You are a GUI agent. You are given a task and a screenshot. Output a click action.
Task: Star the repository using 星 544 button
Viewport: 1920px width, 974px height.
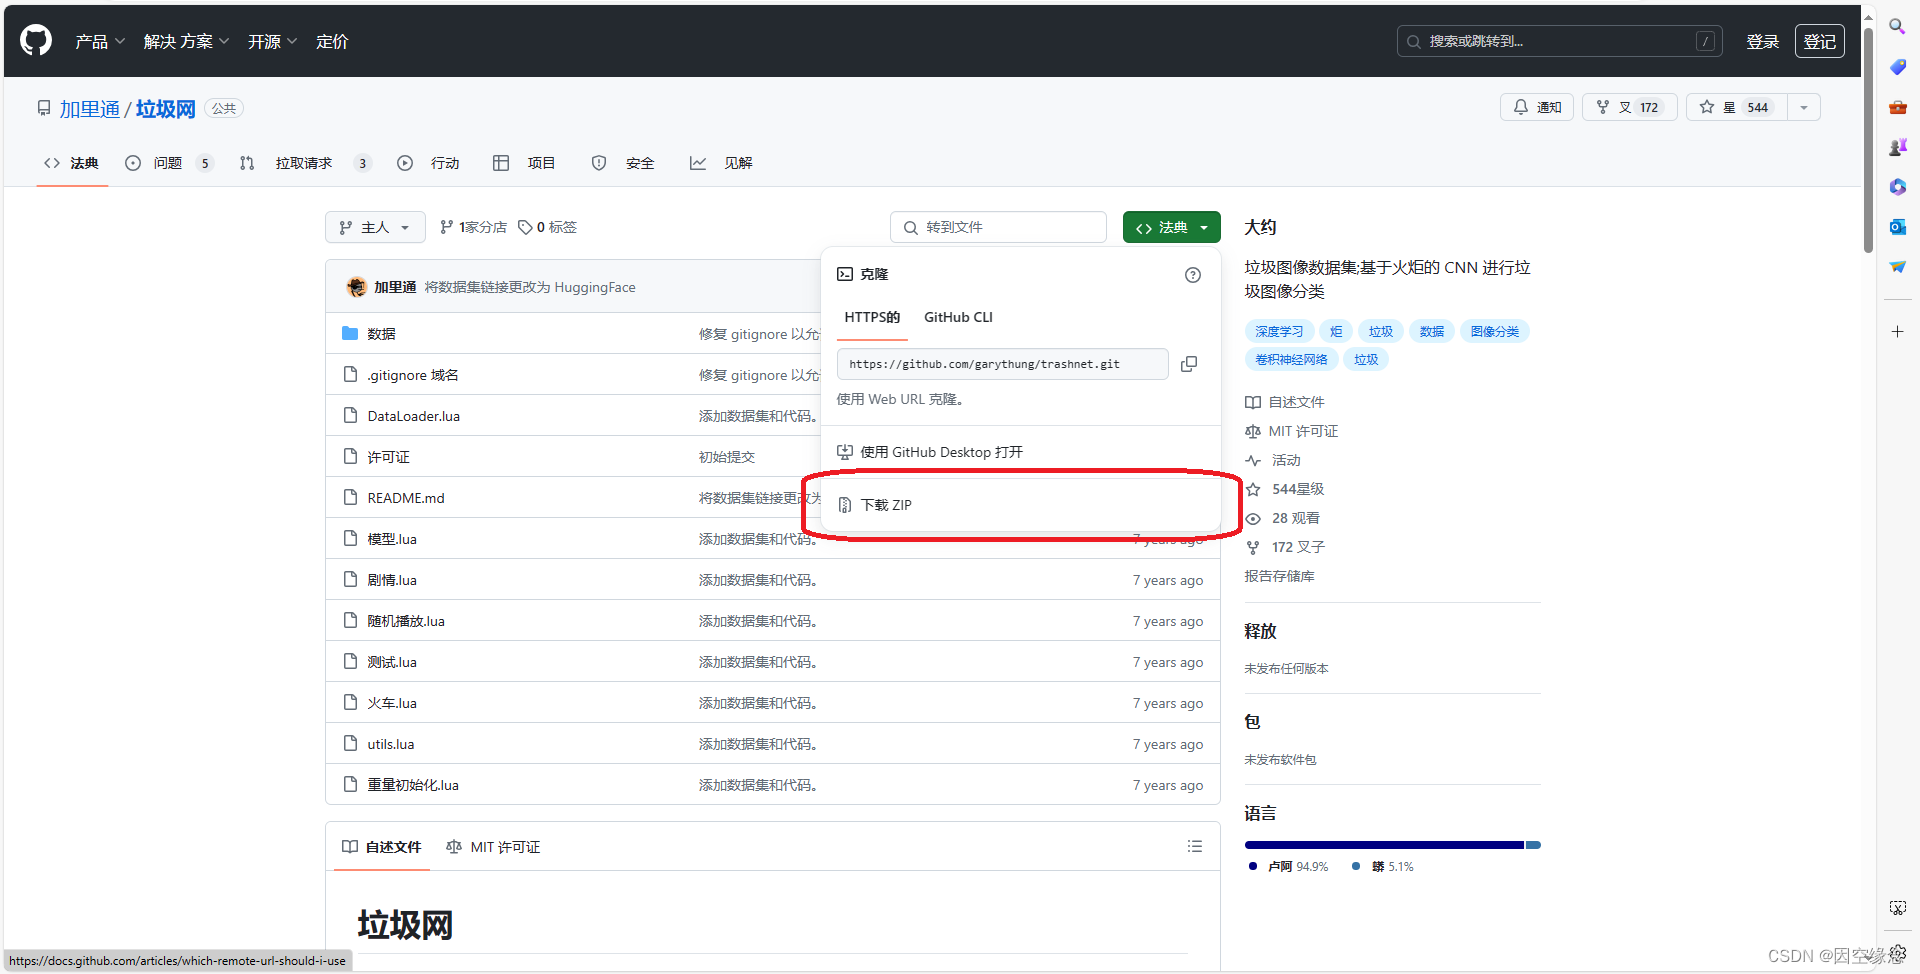pyautogui.click(x=1736, y=107)
